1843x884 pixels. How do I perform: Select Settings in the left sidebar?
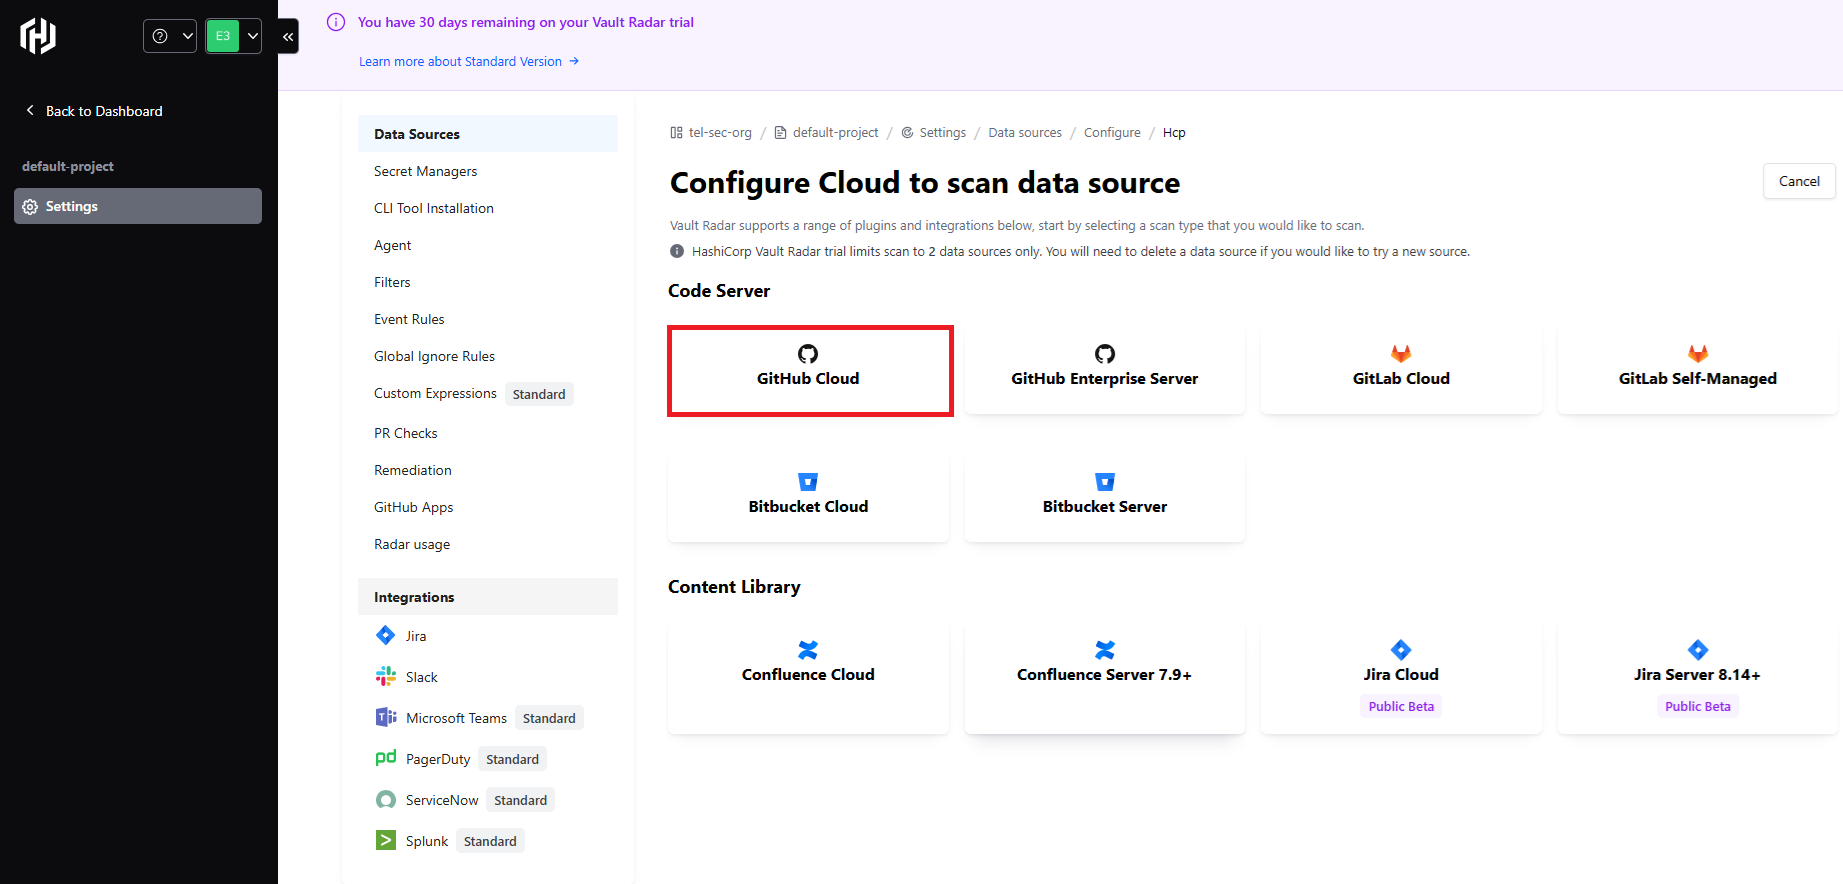(x=138, y=206)
